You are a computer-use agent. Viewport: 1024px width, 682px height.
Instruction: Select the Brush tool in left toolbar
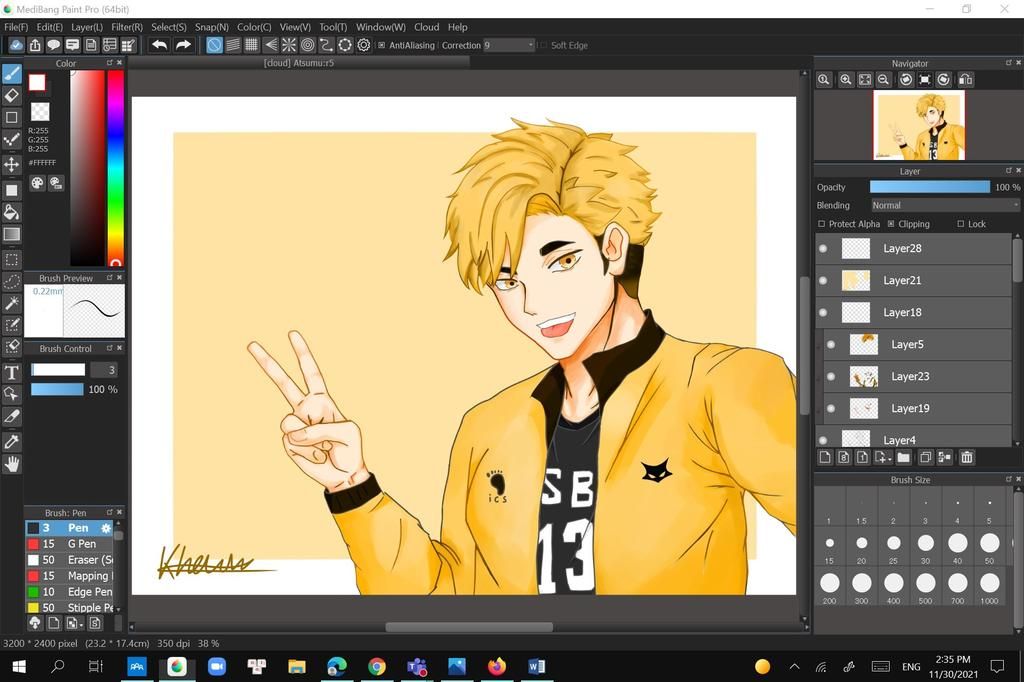click(x=12, y=73)
